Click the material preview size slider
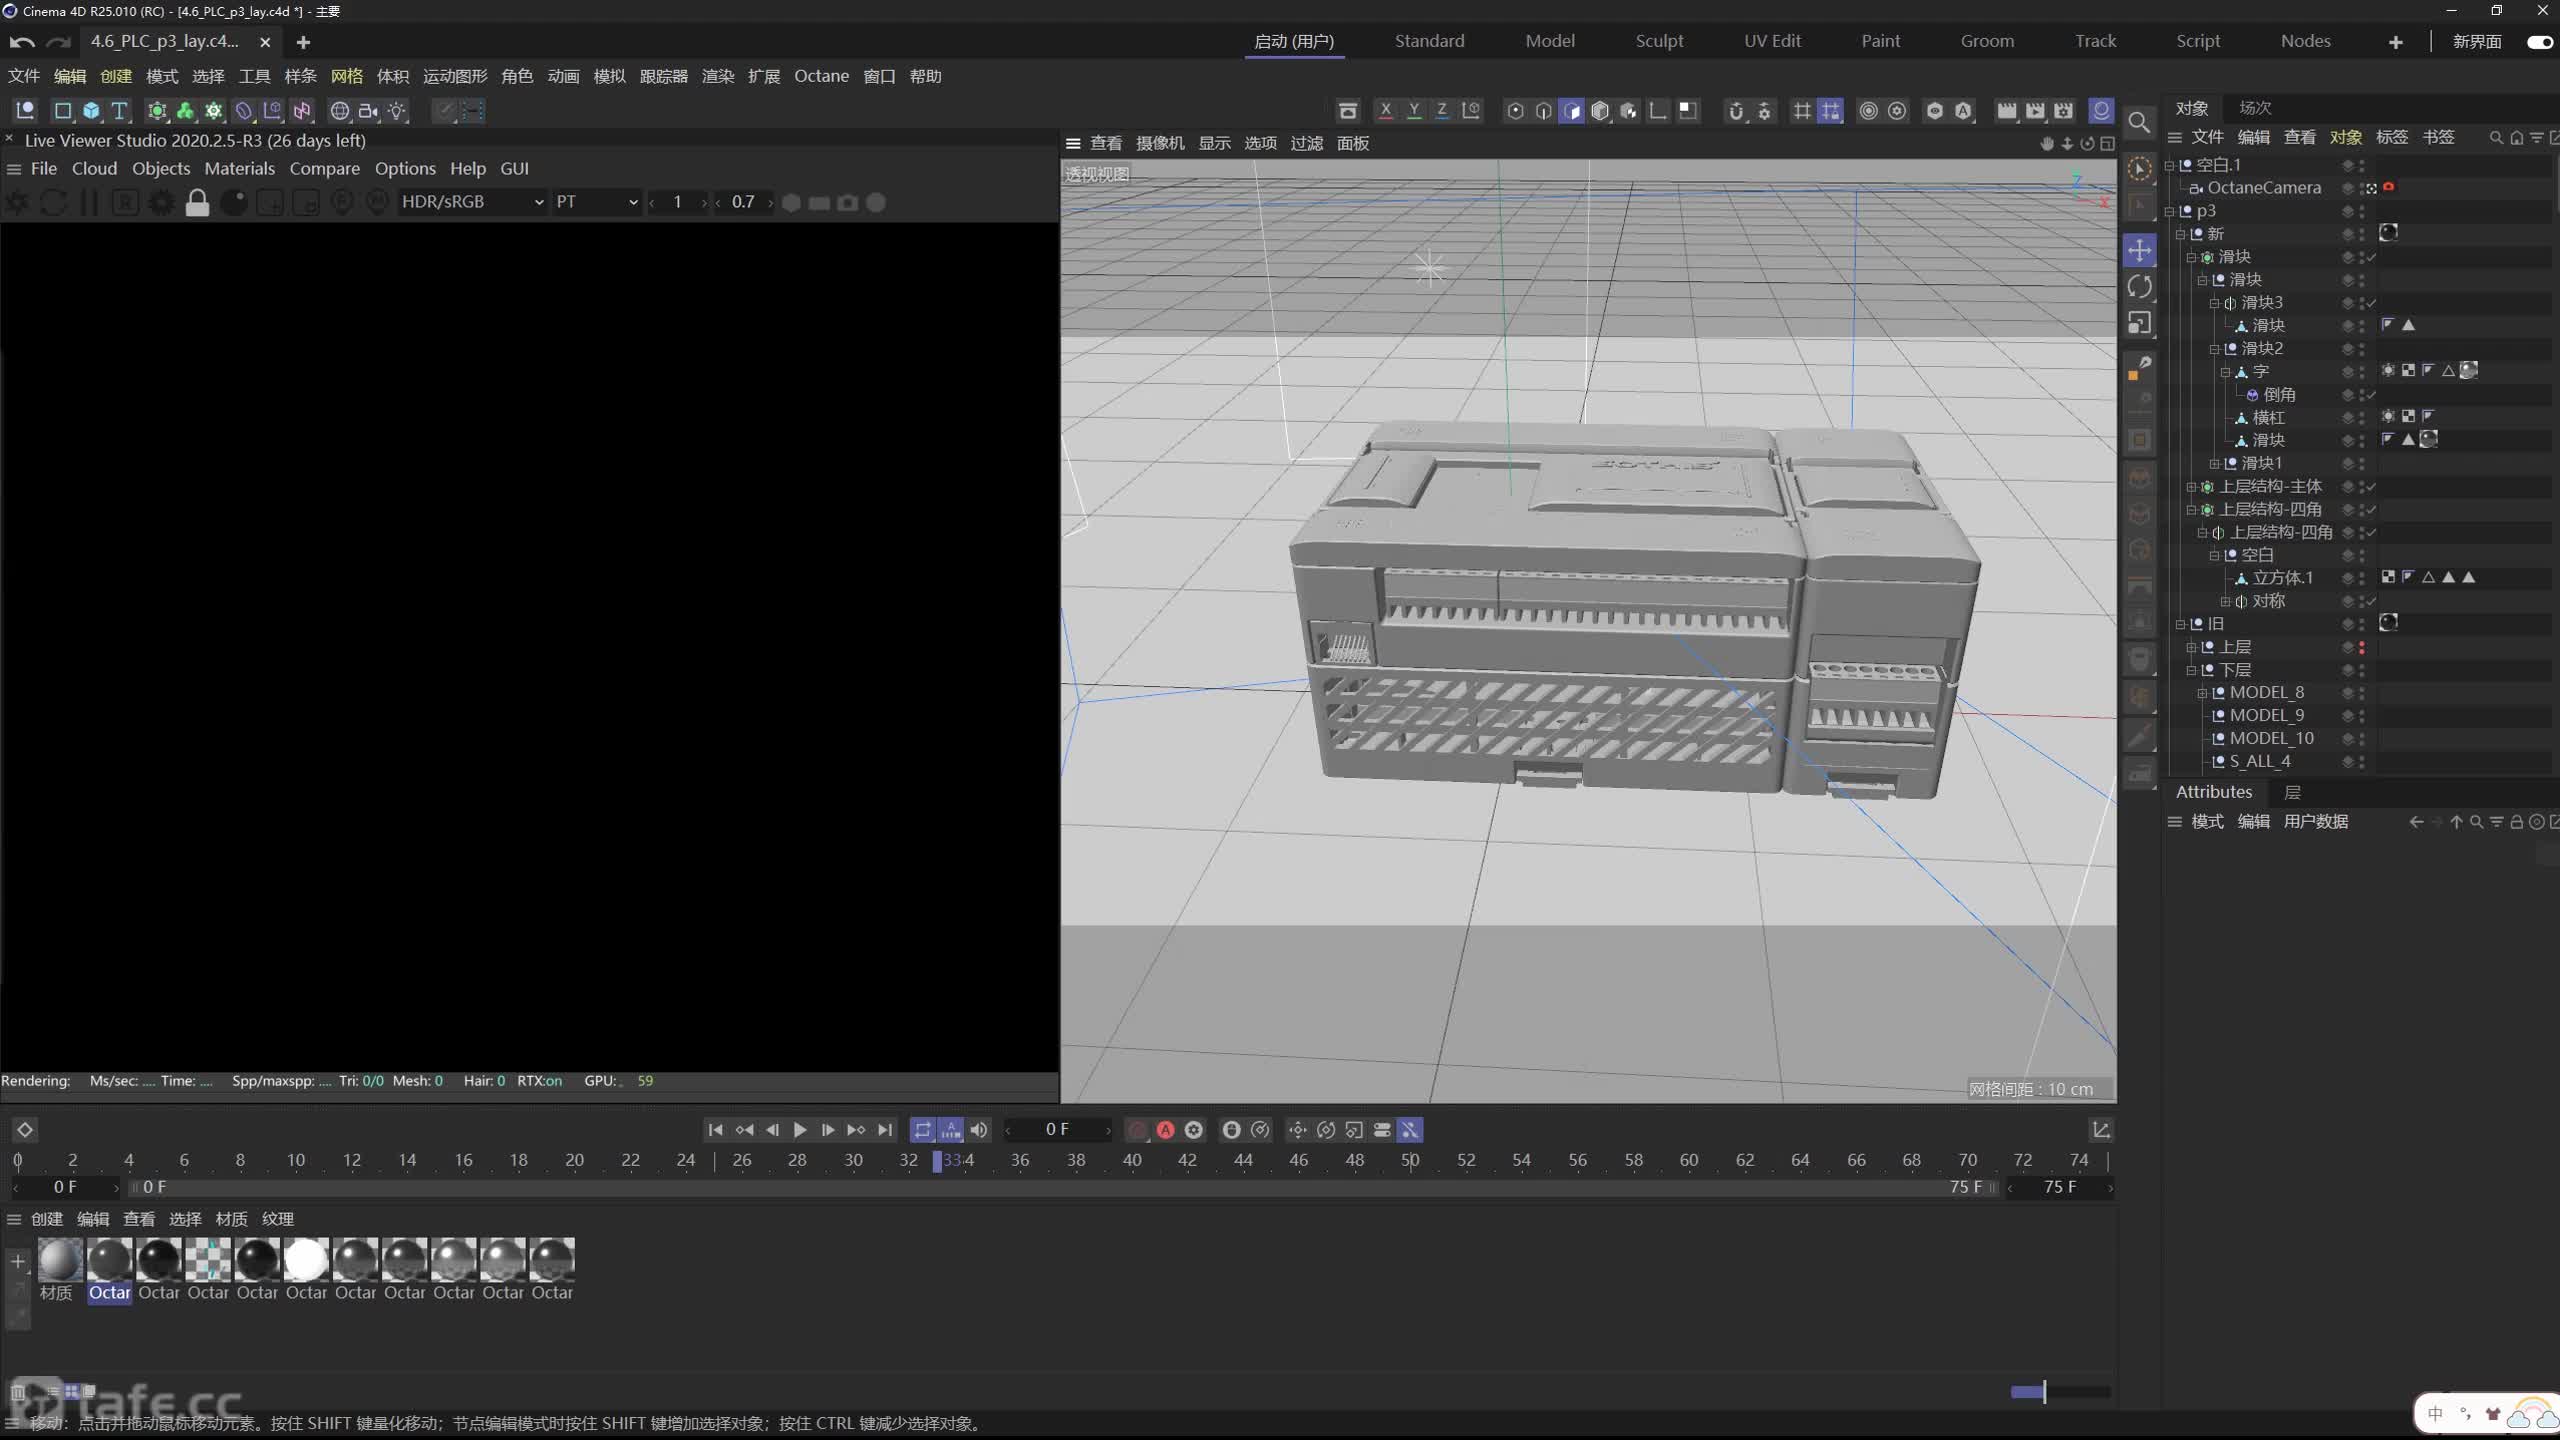Image resolution: width=2560 pixels, height=1440 pixels. pyautogui.click(x=2060, y=1391)
